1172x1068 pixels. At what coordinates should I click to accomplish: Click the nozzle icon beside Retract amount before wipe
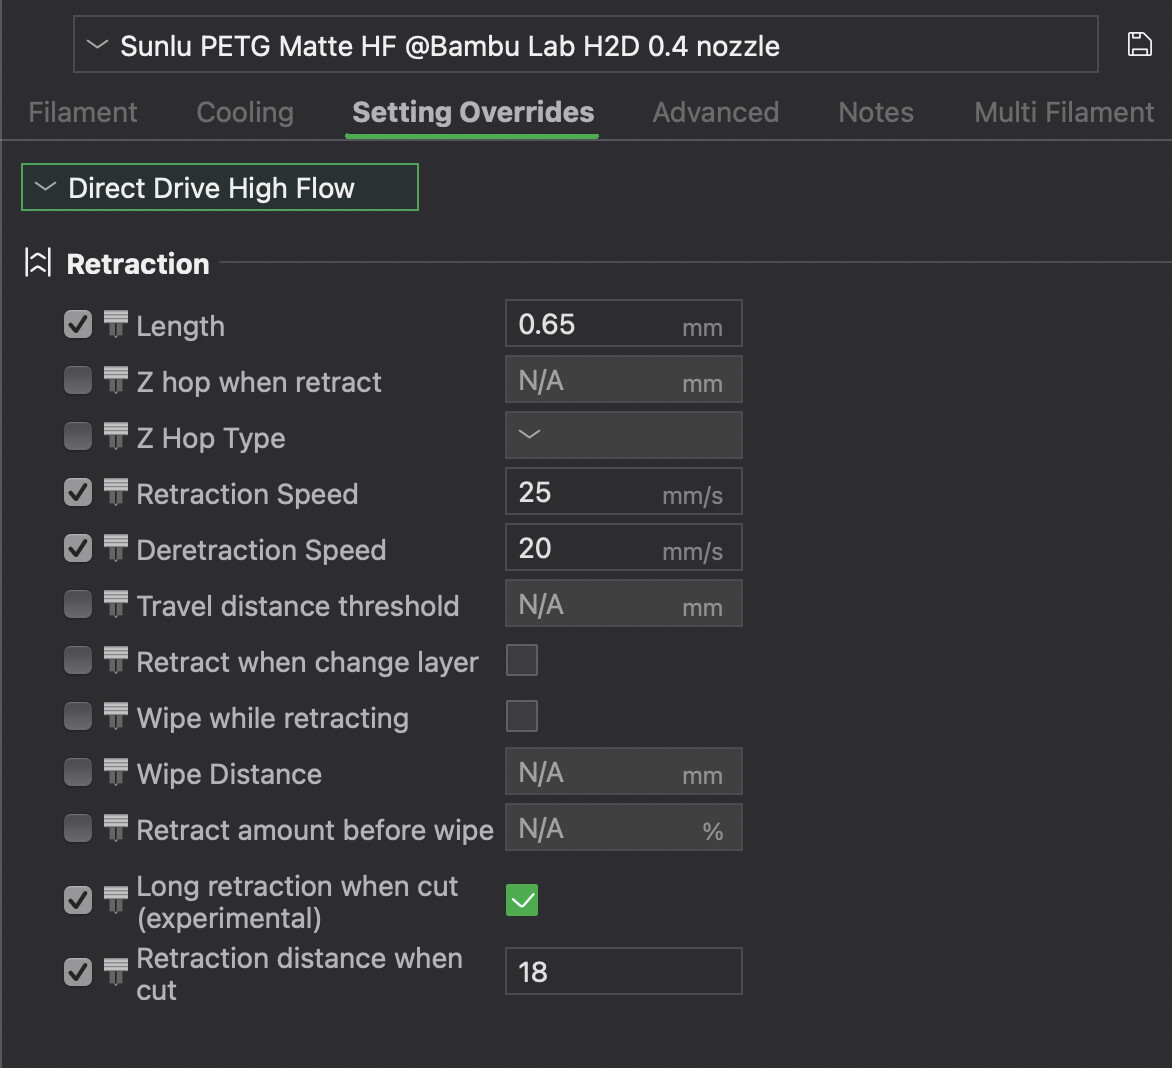115,829
